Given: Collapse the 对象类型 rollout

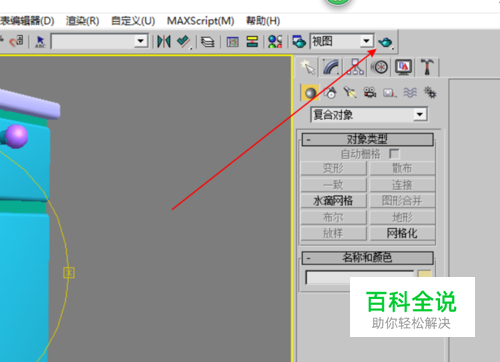Looking at the screenshot, I should point(368,139).
